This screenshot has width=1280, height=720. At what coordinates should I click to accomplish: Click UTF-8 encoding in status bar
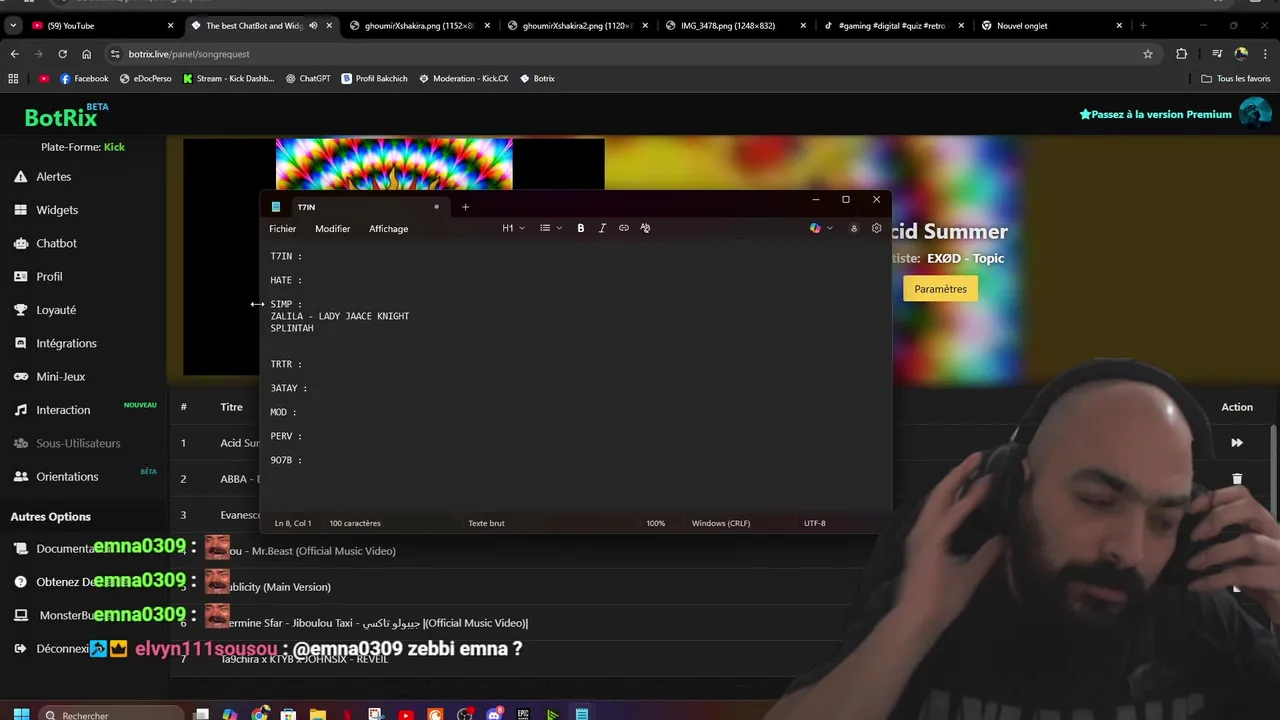coord(814,523)
